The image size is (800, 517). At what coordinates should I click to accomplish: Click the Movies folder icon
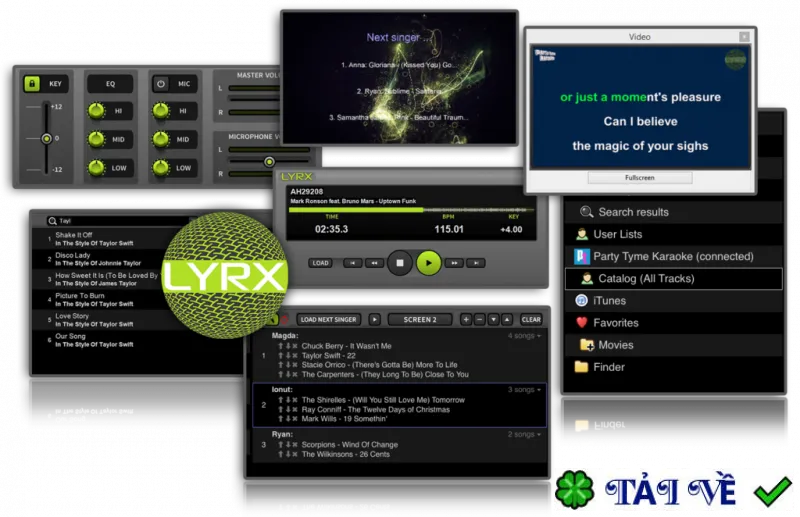(x=587, y=345)
